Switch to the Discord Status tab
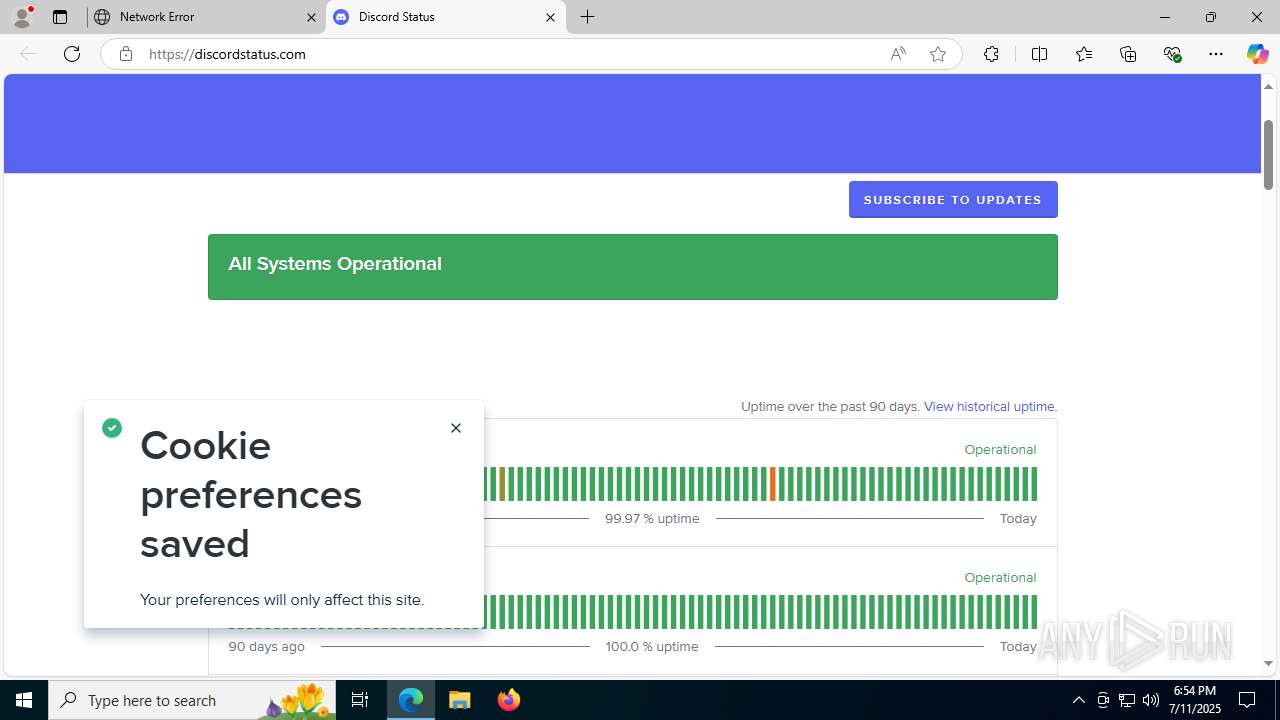This screenshot has height=720, width=1280. click(x=445, y=17)
